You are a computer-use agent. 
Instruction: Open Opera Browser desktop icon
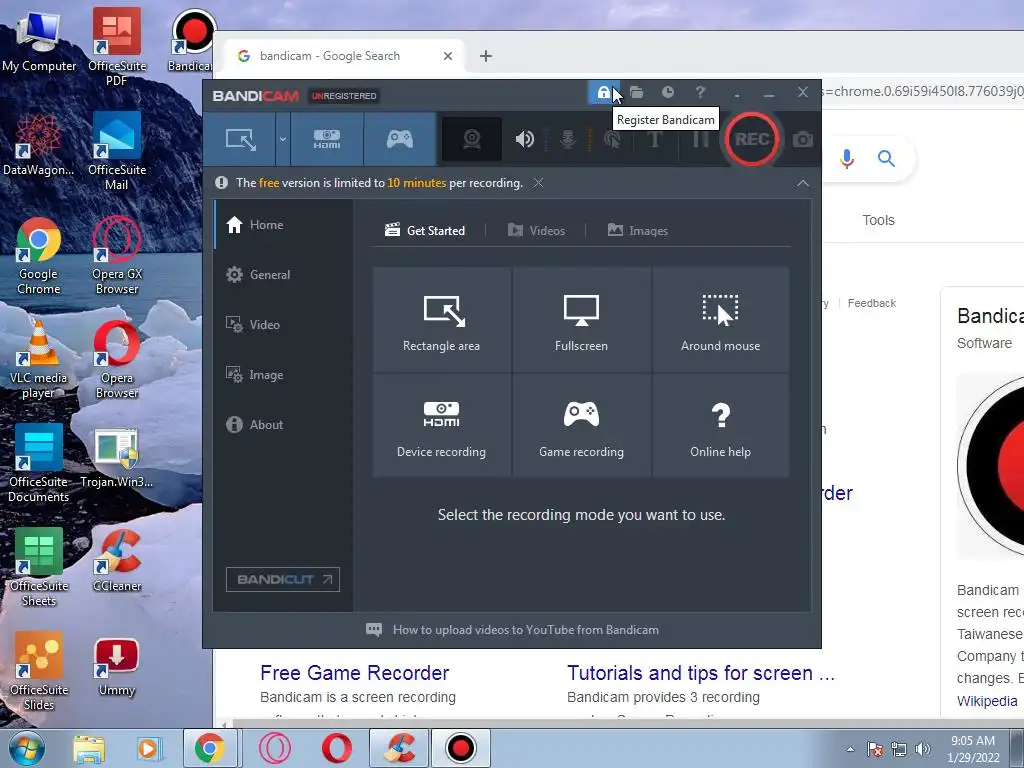point(117,360)
